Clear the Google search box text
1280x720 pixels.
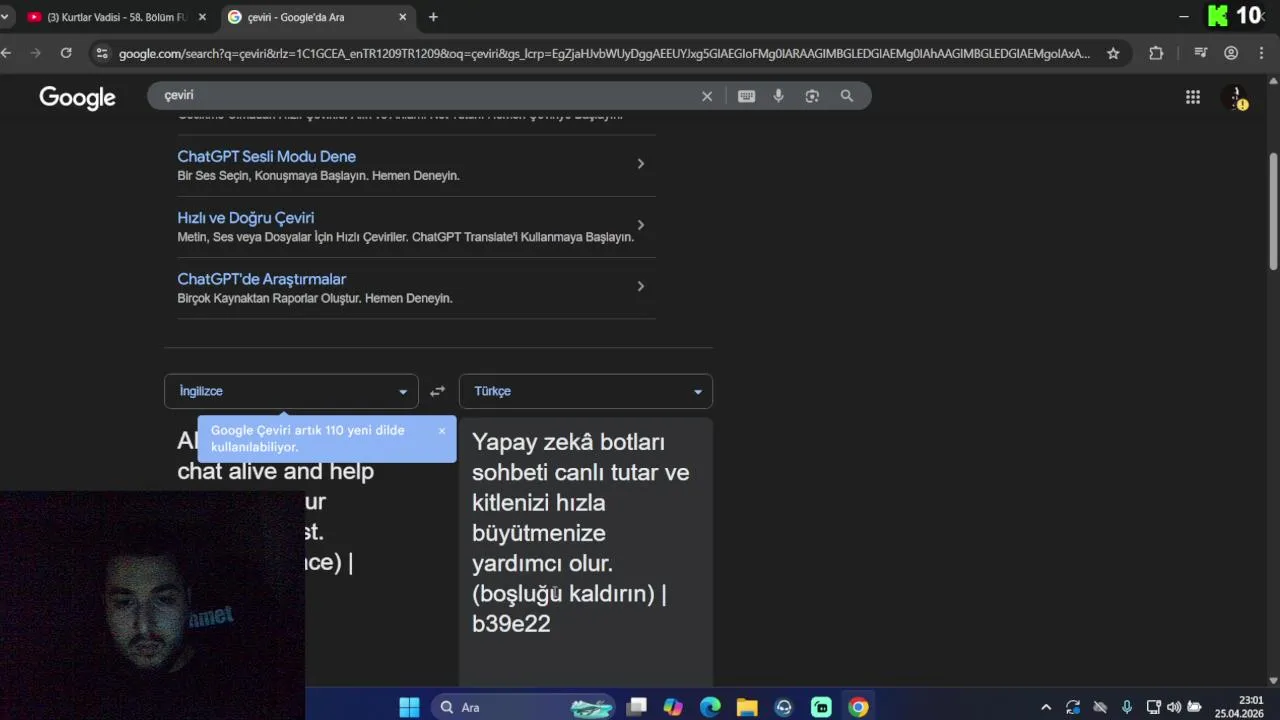(x=707, y=96)
